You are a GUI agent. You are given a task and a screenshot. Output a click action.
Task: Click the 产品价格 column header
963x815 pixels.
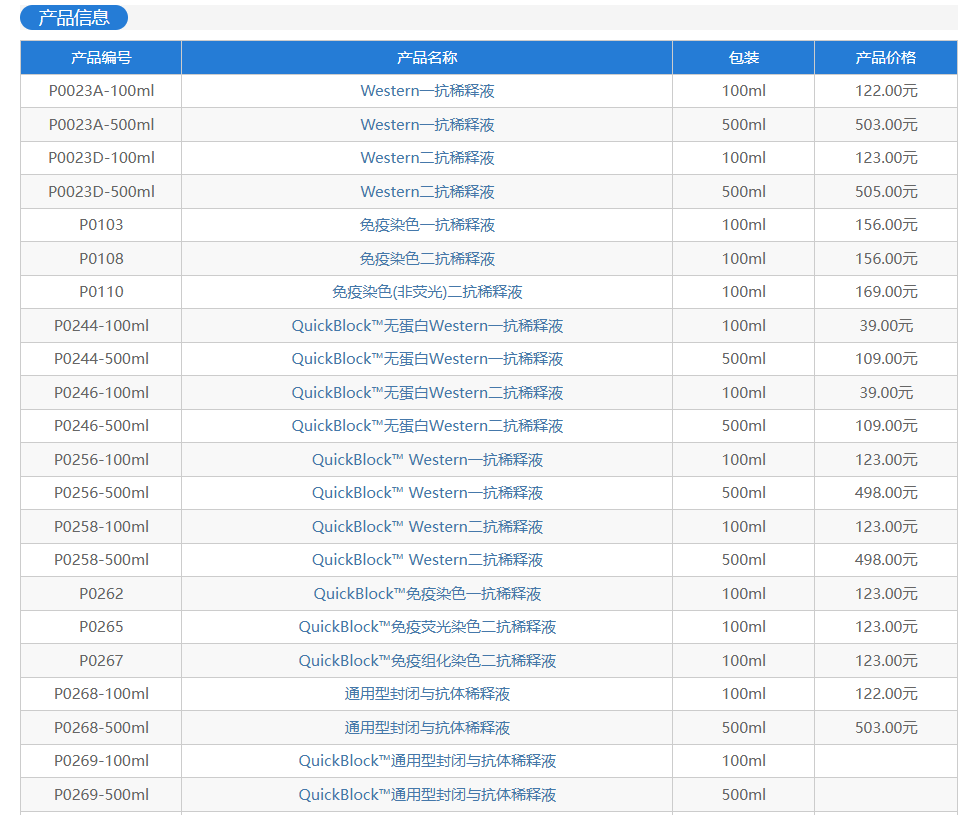pyautogui.click(x=885, y=58)
